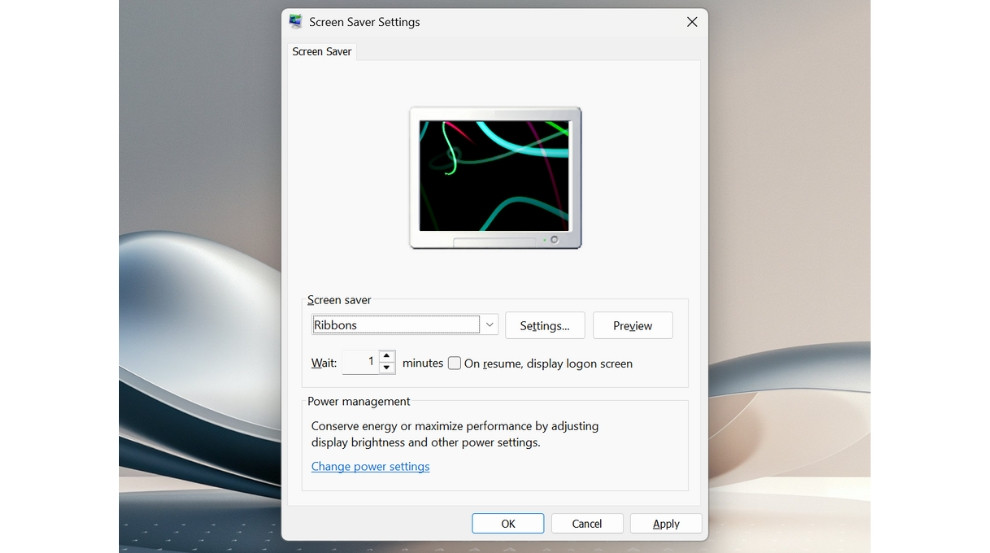Click the Wait minutes number field

click(x=360, y=362)
